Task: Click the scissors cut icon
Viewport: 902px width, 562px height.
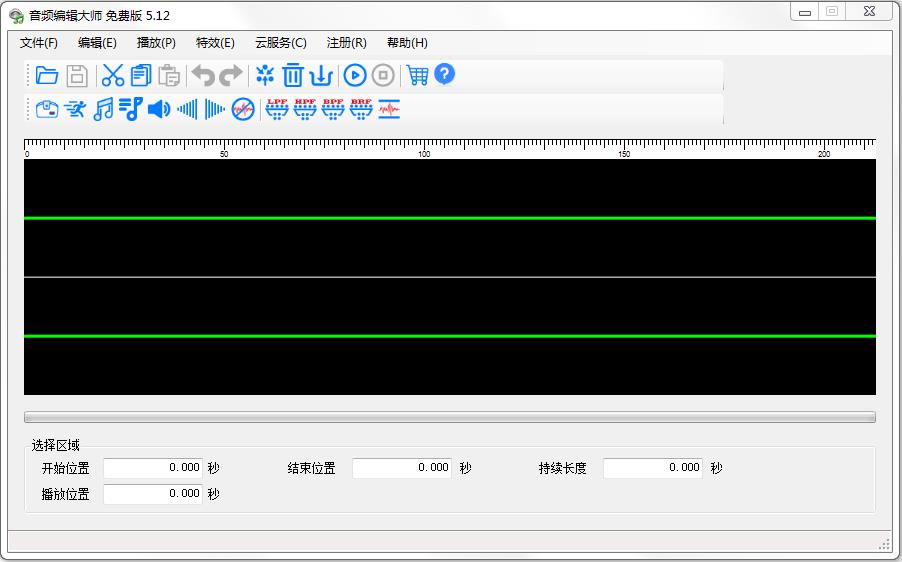Action: pyautogui.click(x=113, y=75)
